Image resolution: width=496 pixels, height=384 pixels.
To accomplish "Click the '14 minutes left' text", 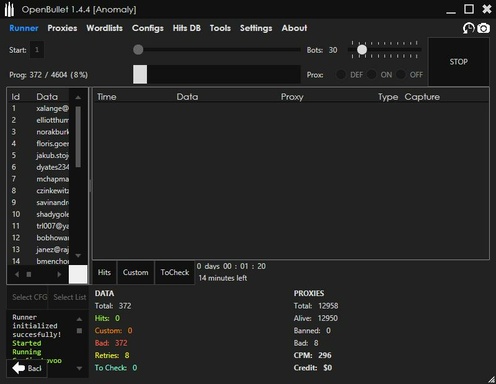I will click(x=223, y=278).
